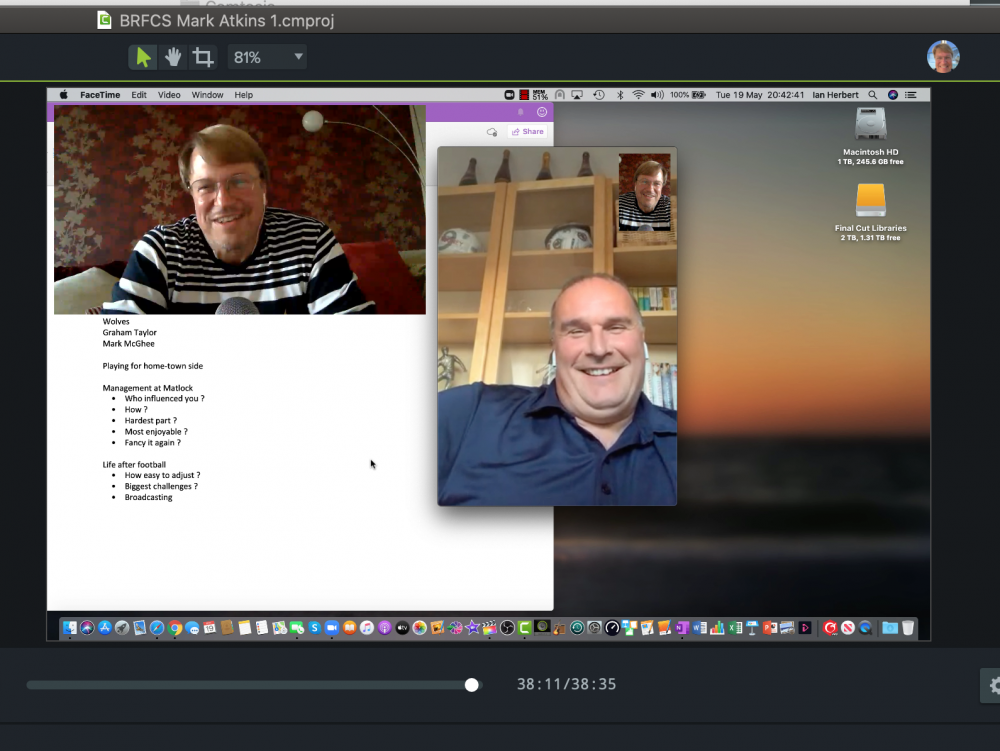
Task: Click the 'Life after football' heading
Action: (134, 465)
